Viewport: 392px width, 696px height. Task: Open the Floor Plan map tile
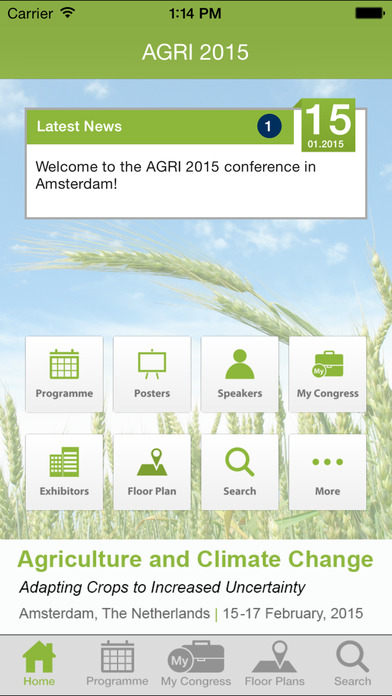click(x=152, y=472)
